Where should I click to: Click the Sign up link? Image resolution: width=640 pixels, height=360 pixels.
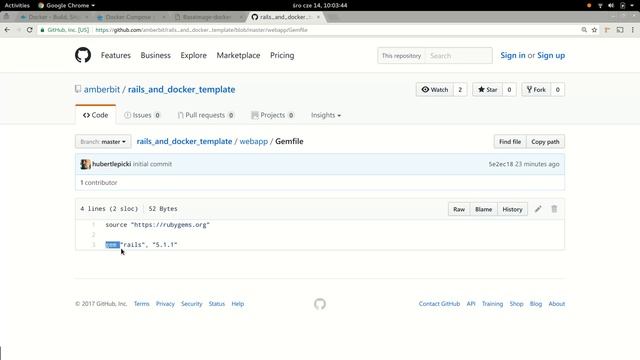(551, 55)
